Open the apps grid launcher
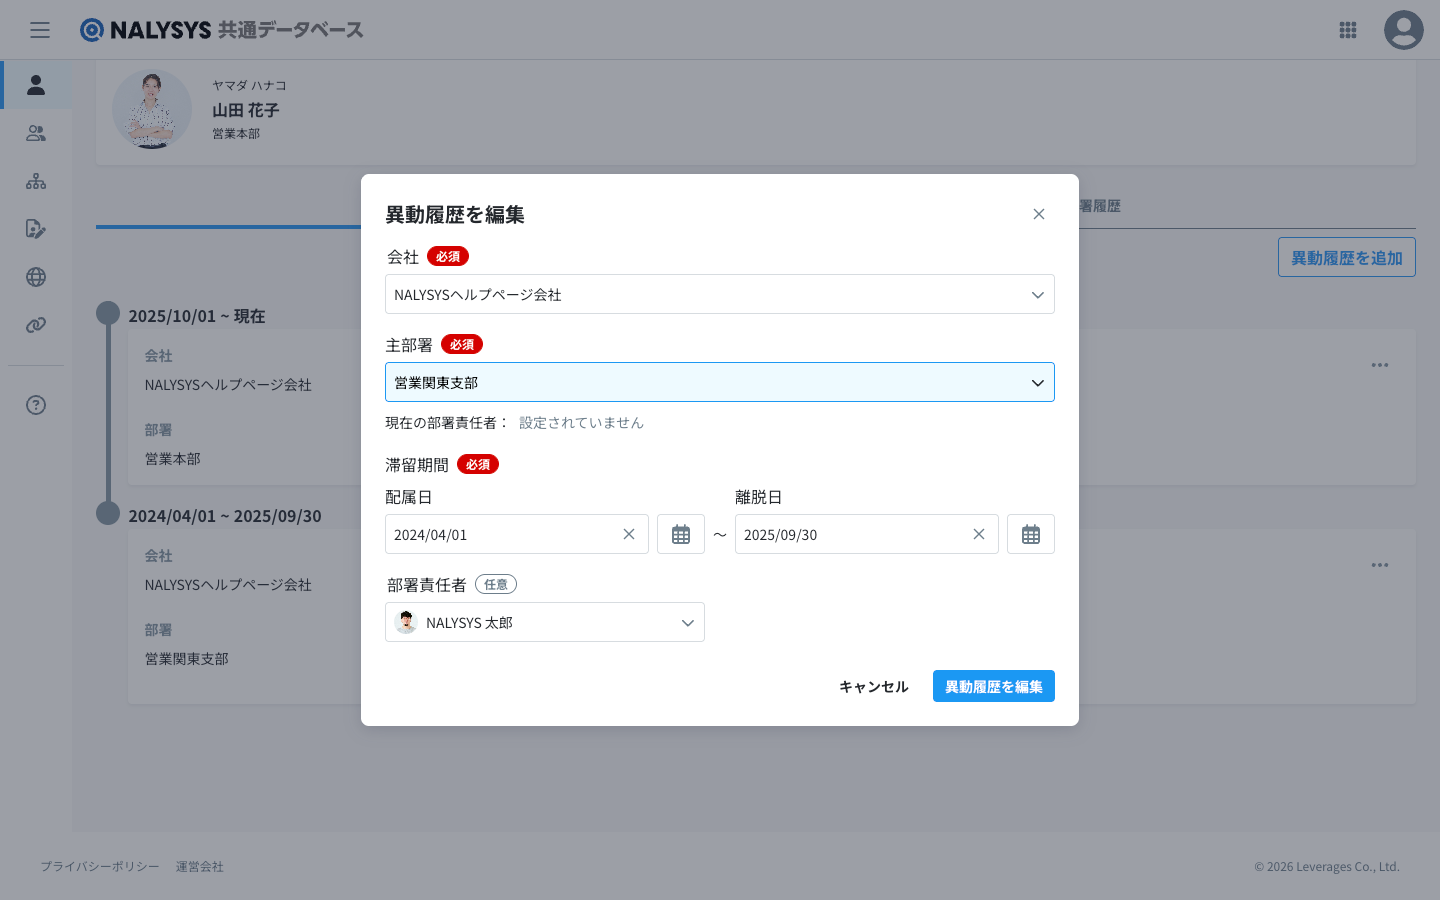The height and width of the screenshot is (900, 1440). [x=1348, y=30]
